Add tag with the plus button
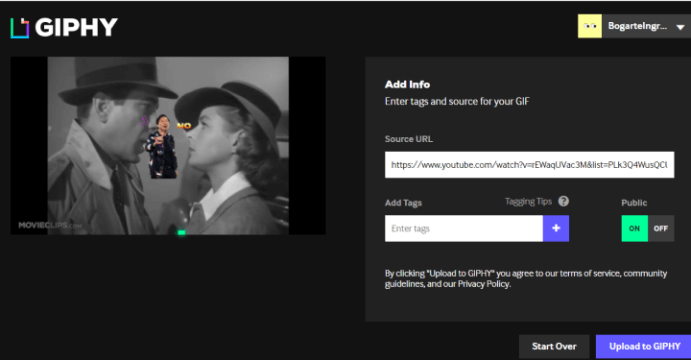This screenshot has width=691, height=360. coord(556,228)
